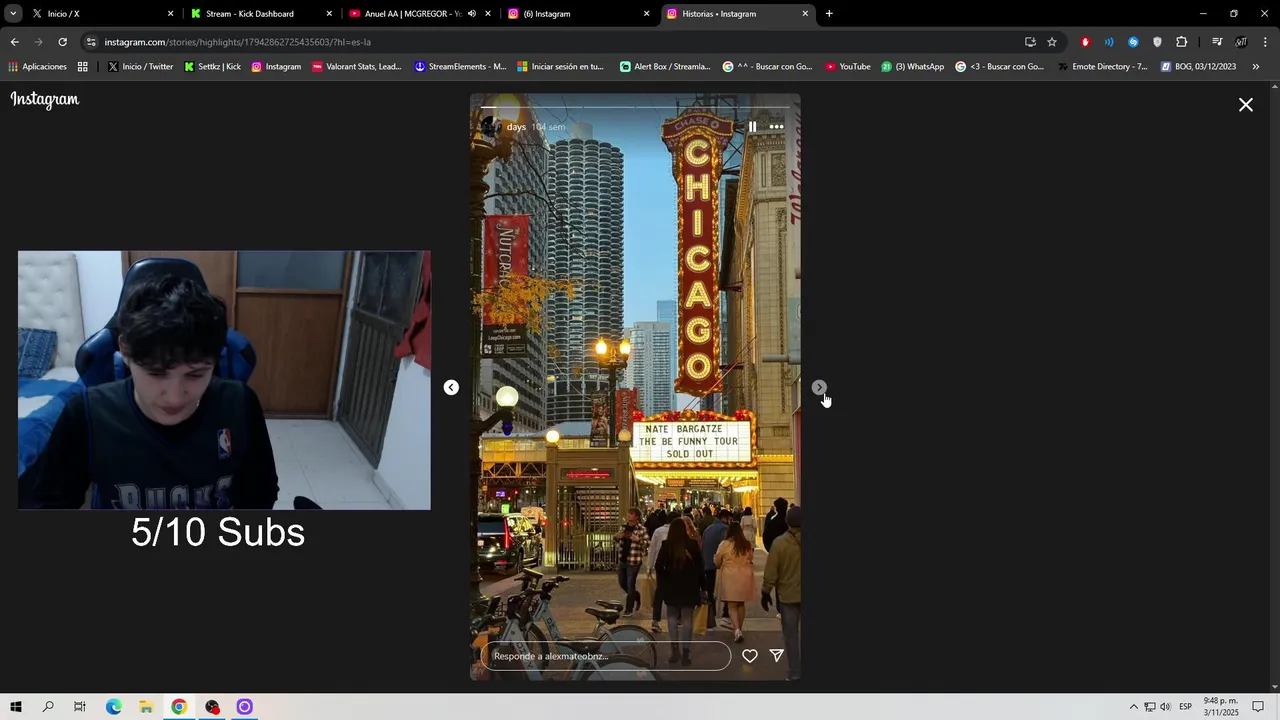
Task: Bookmark this page with the star
Action: click(x=1052, y=42)
